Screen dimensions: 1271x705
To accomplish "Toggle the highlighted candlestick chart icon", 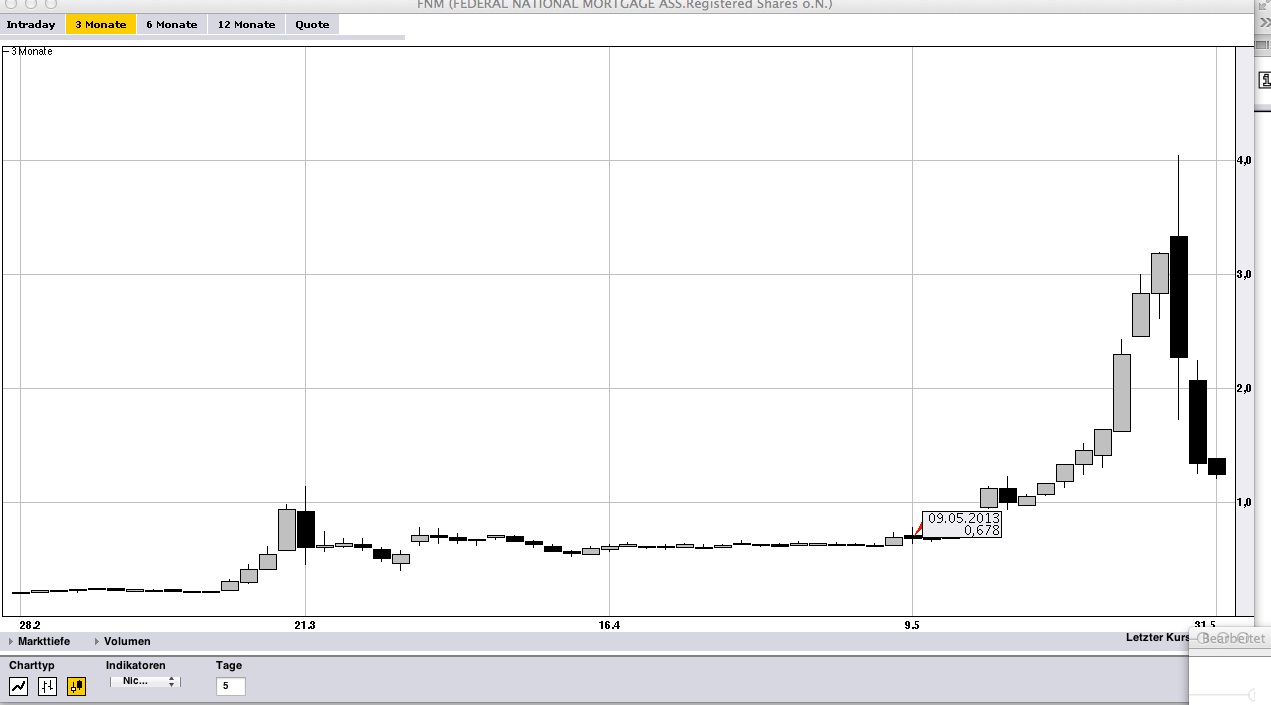I will (76, 686).
